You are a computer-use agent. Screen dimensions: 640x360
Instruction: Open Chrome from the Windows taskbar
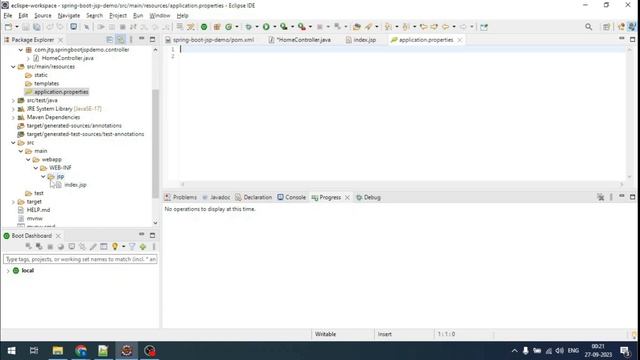click(81, 351)
